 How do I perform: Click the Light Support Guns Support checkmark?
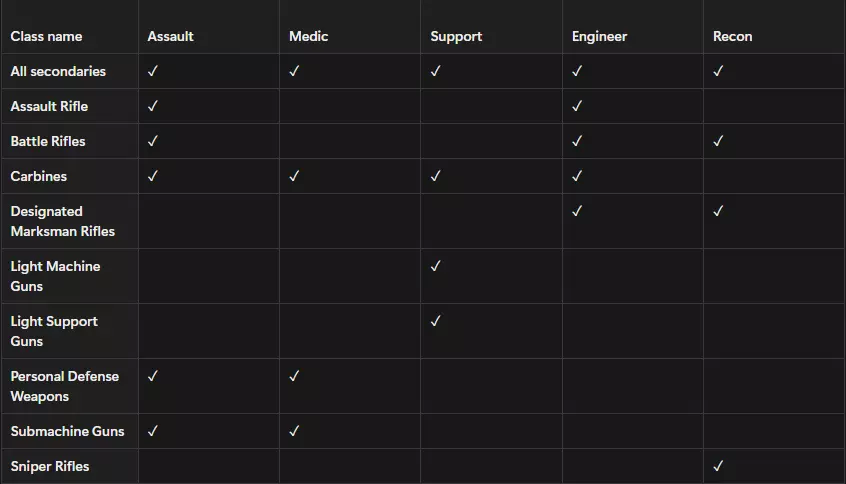pos(435,321)
